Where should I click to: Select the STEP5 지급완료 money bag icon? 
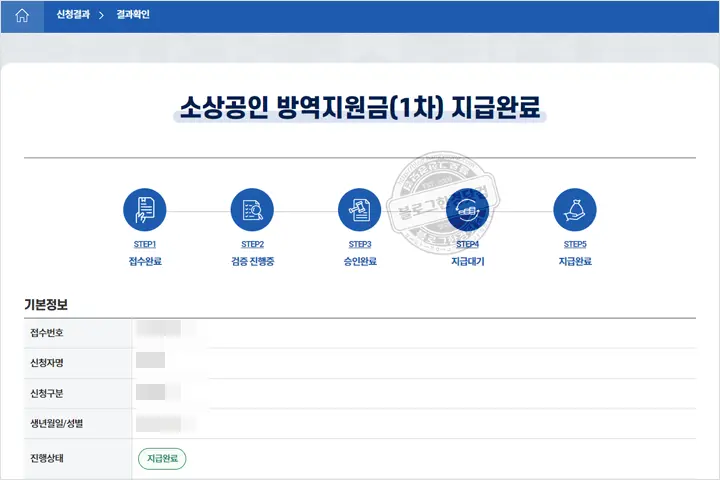pyautogui.click(x=575, y=209)
